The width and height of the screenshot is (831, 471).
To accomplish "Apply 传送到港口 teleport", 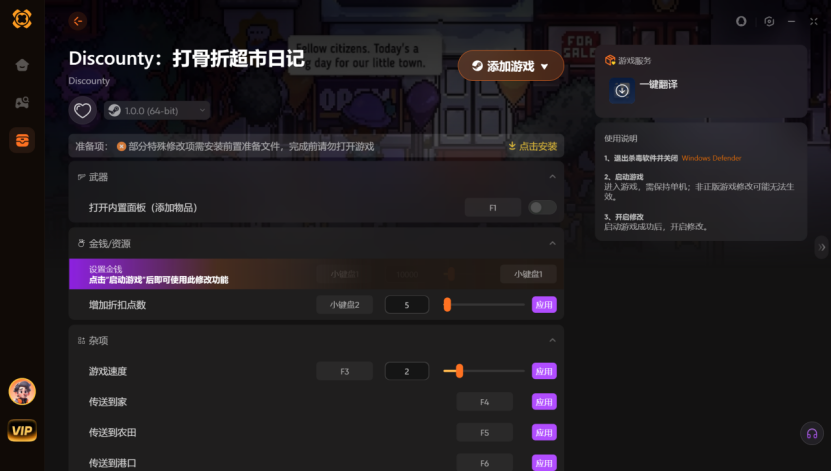I will [x=544, y=463].
